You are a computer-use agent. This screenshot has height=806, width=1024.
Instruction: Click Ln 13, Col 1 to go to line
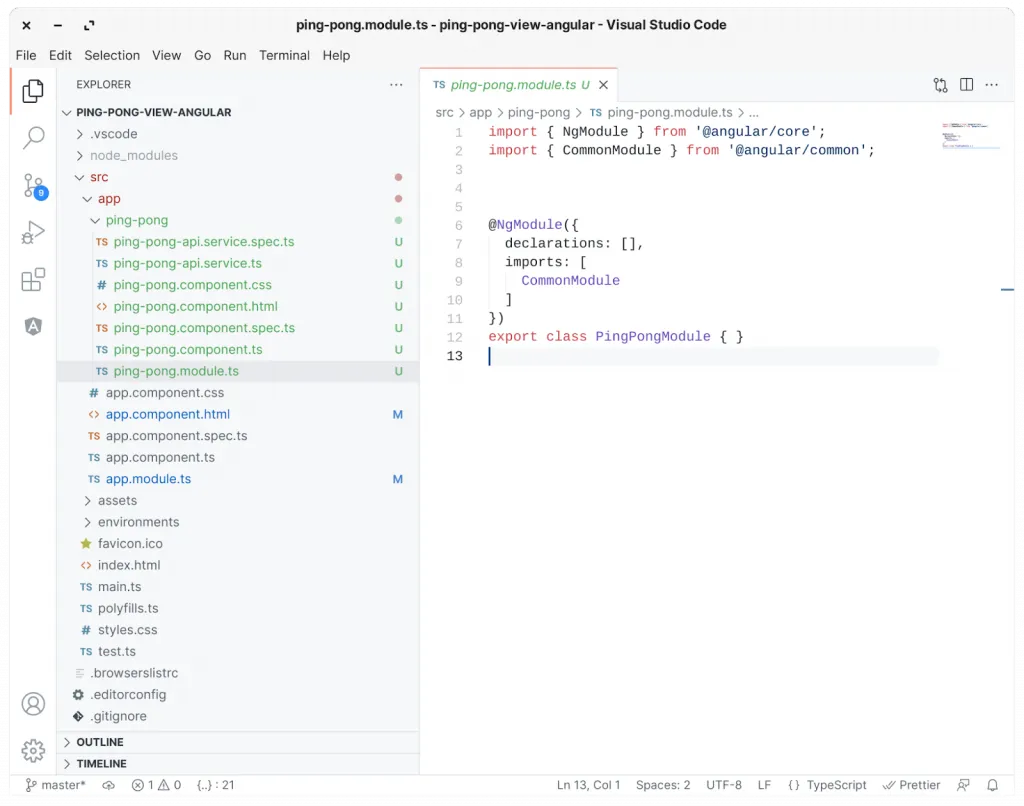click(x=588, y=785)
